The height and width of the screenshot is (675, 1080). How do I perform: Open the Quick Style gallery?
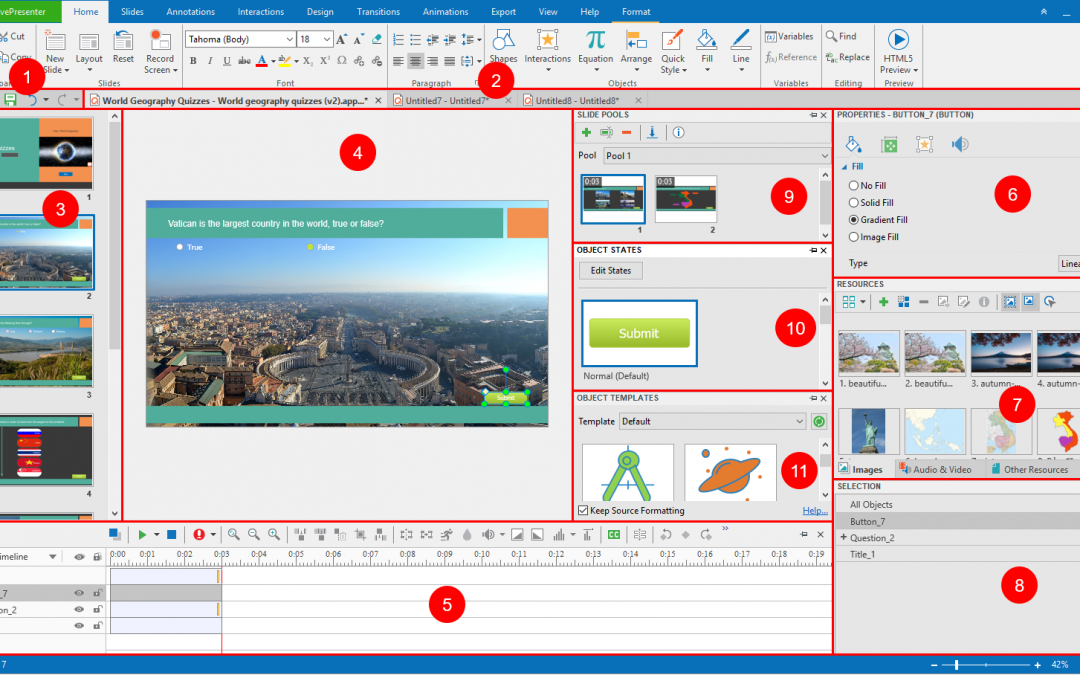[x=672, y=52]
